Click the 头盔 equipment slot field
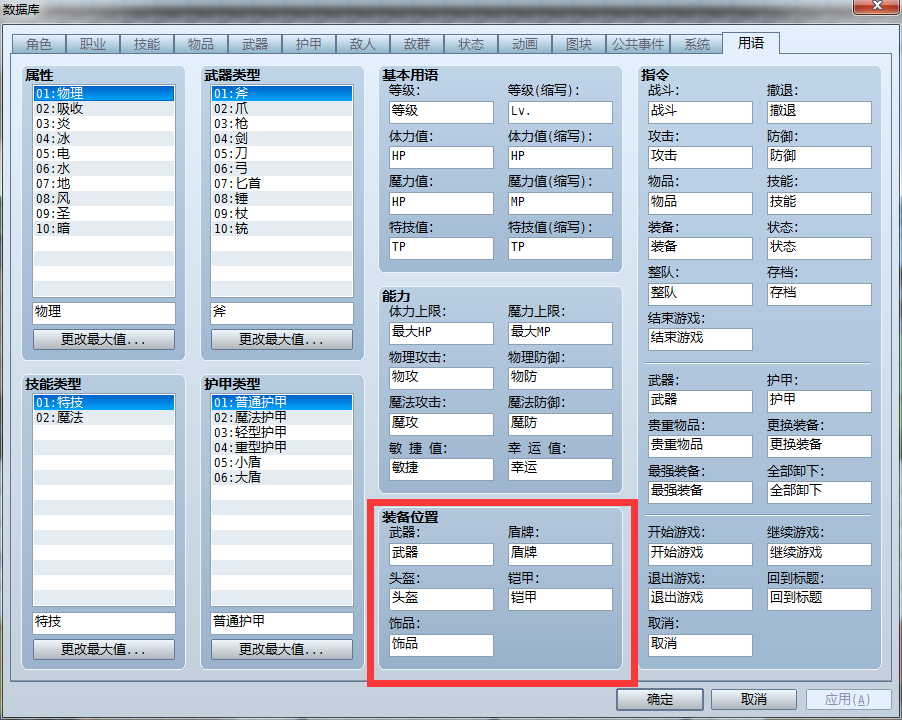The height and width of the screenshot is (720, 902). pos(441,599)
